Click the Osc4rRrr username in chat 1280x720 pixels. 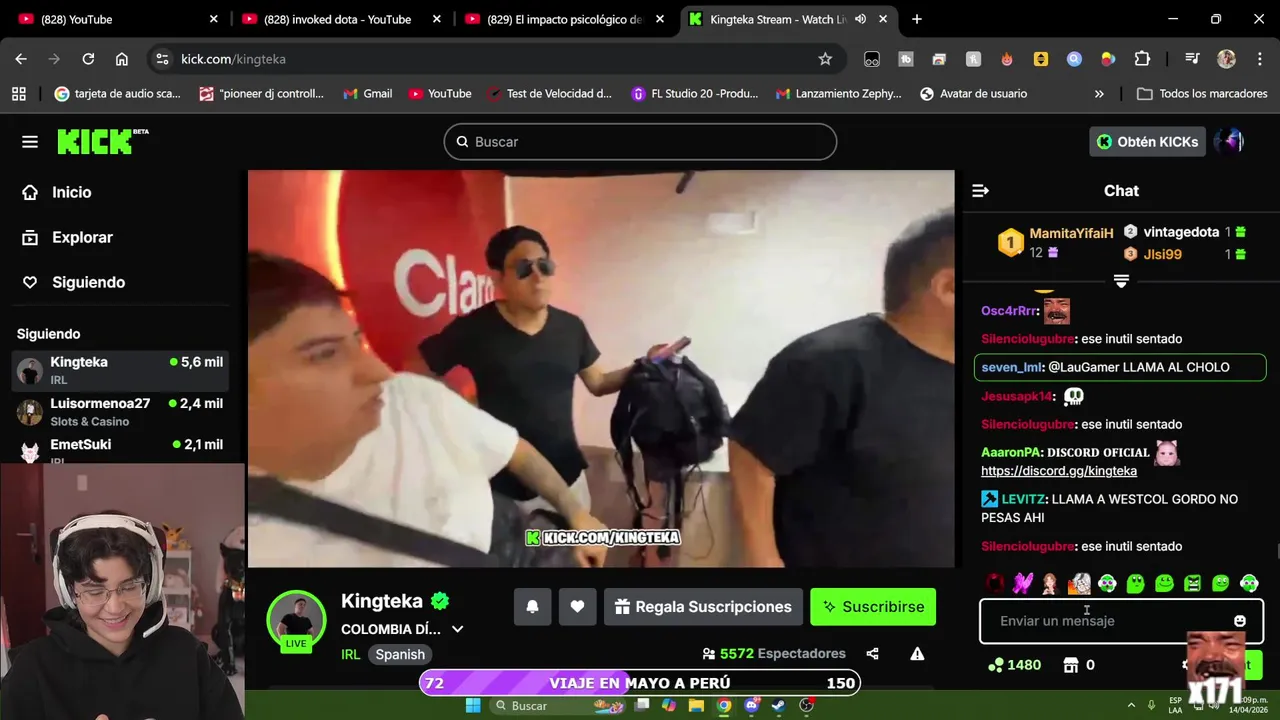click(x=1009, y=311)
